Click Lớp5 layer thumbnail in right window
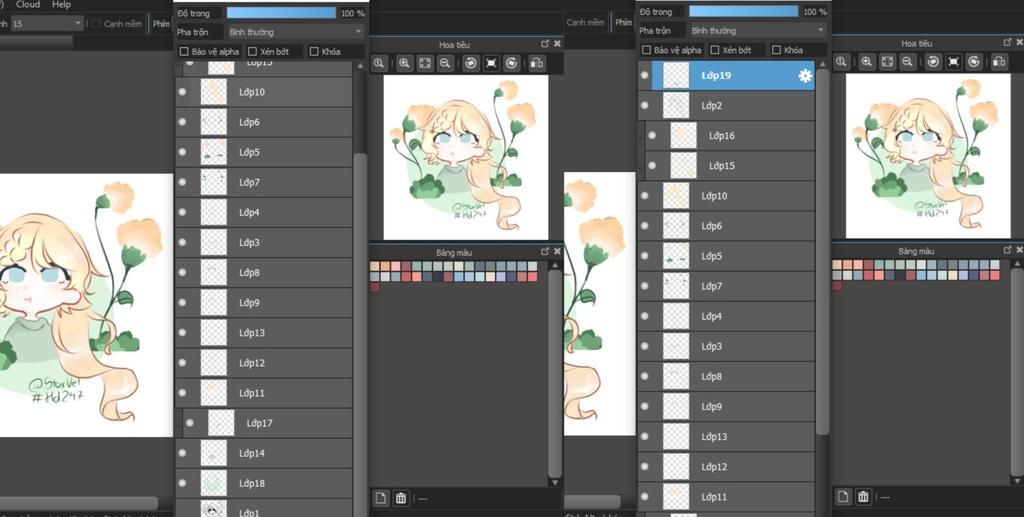The height and width of the screenshot is (517, 1024). point(676,256)
